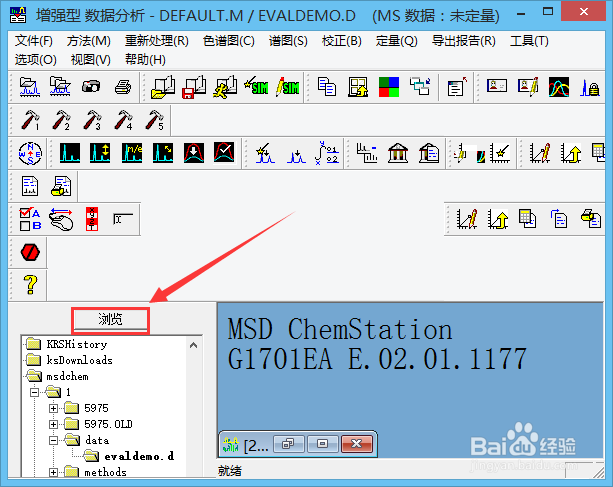
Task: Click the text cursor input box icon
Action: coord(123,219)
